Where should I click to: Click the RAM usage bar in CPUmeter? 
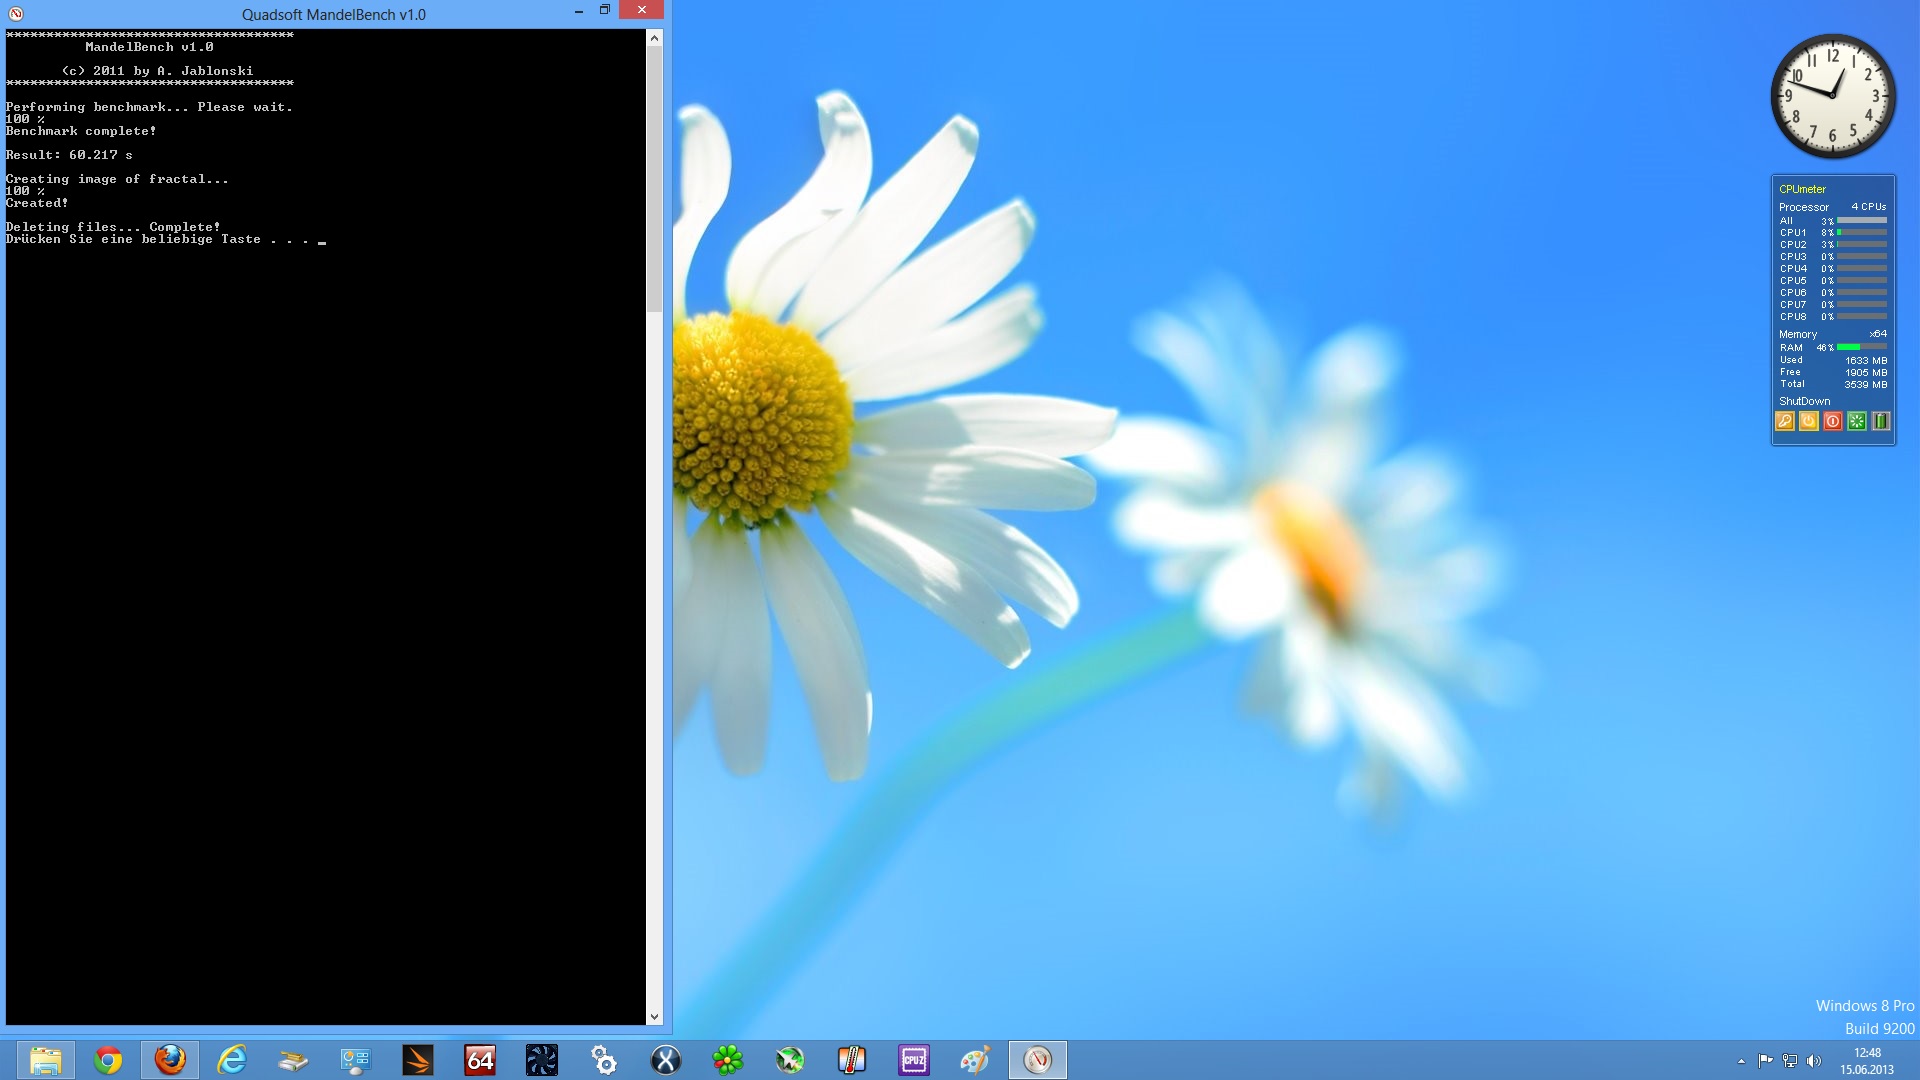coord(1862,347)
